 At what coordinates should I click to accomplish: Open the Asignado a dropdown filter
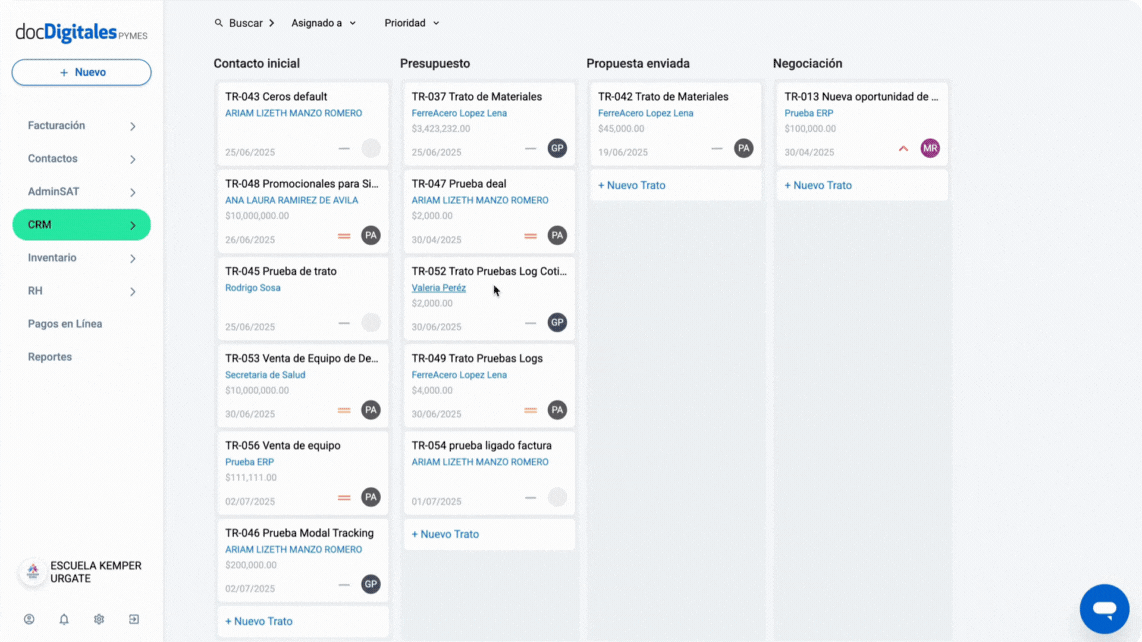click(x=323, y=23)
